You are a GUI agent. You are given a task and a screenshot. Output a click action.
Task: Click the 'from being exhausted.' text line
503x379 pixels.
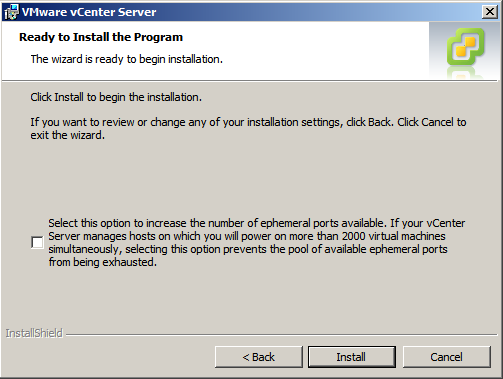pyautogui.click(x=103, y=262)
